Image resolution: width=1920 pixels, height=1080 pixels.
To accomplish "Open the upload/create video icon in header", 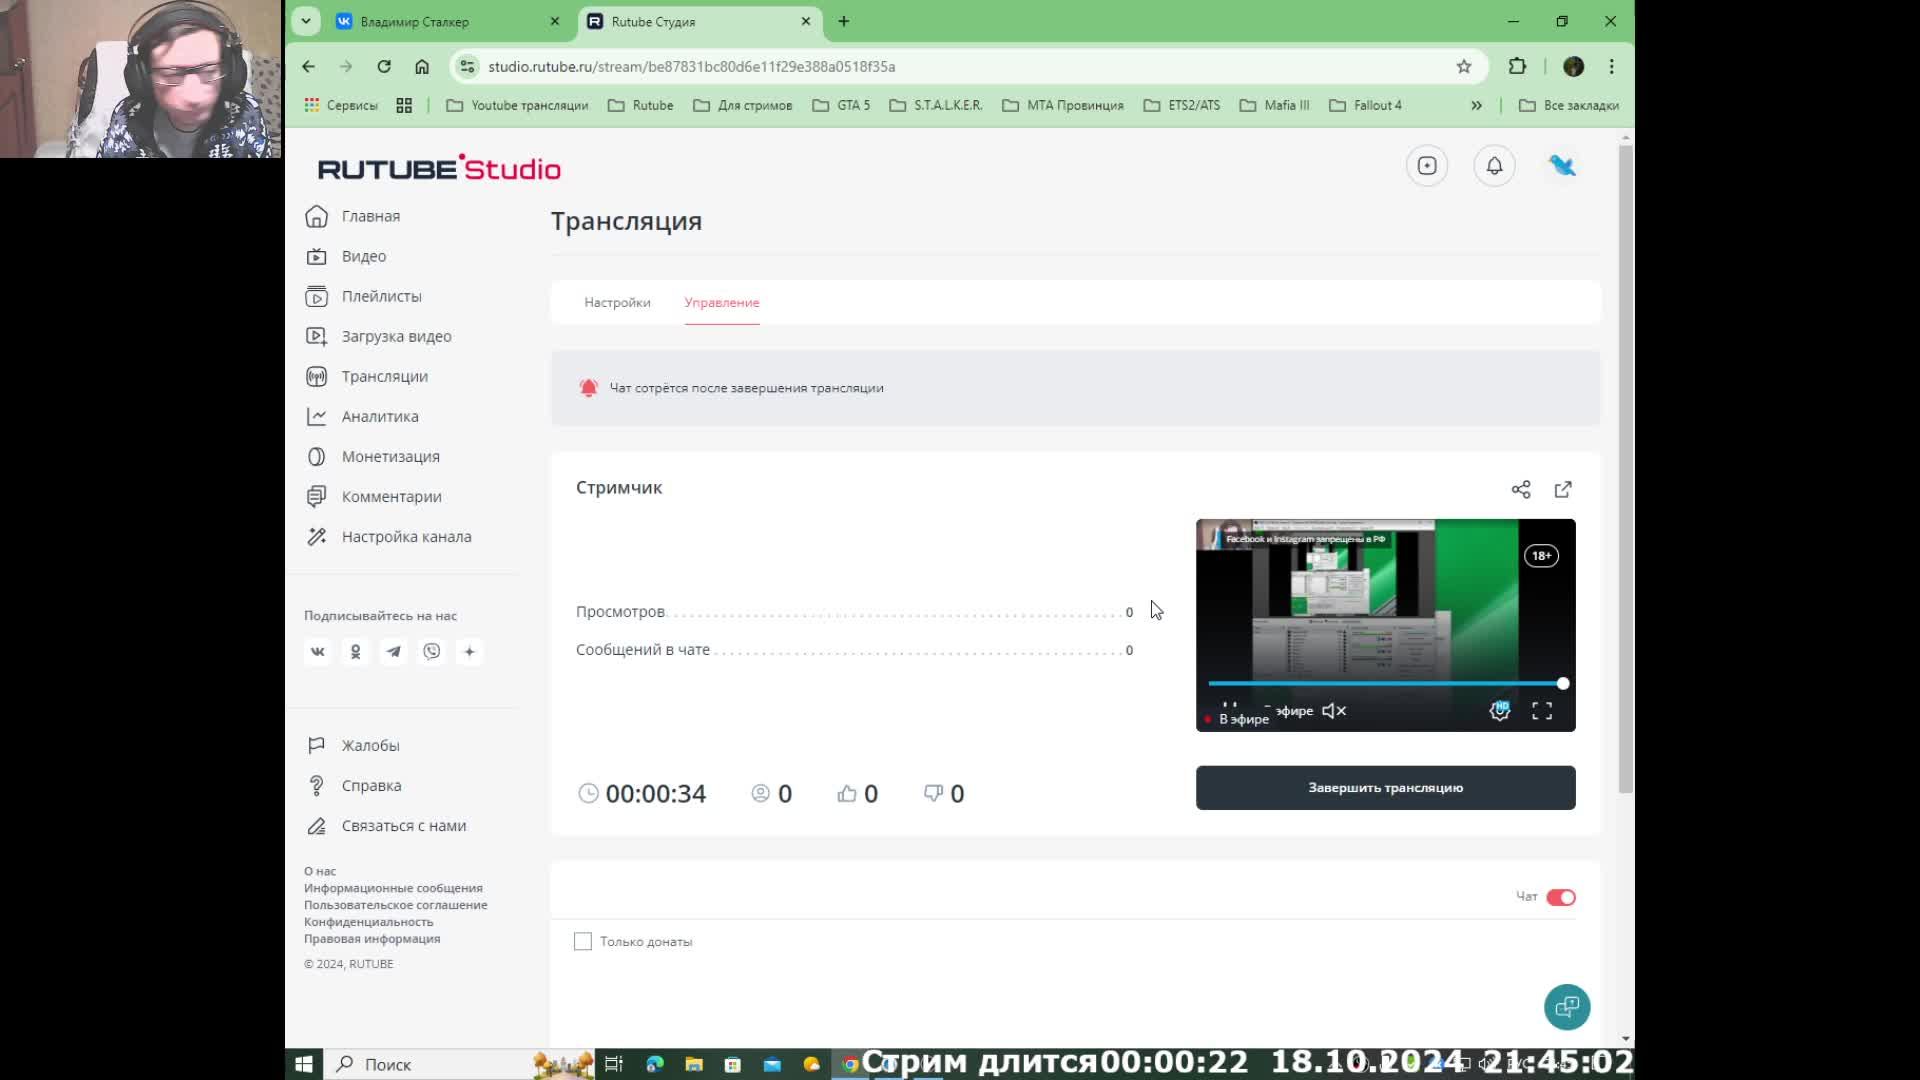I will click(x=1427, y=166).
